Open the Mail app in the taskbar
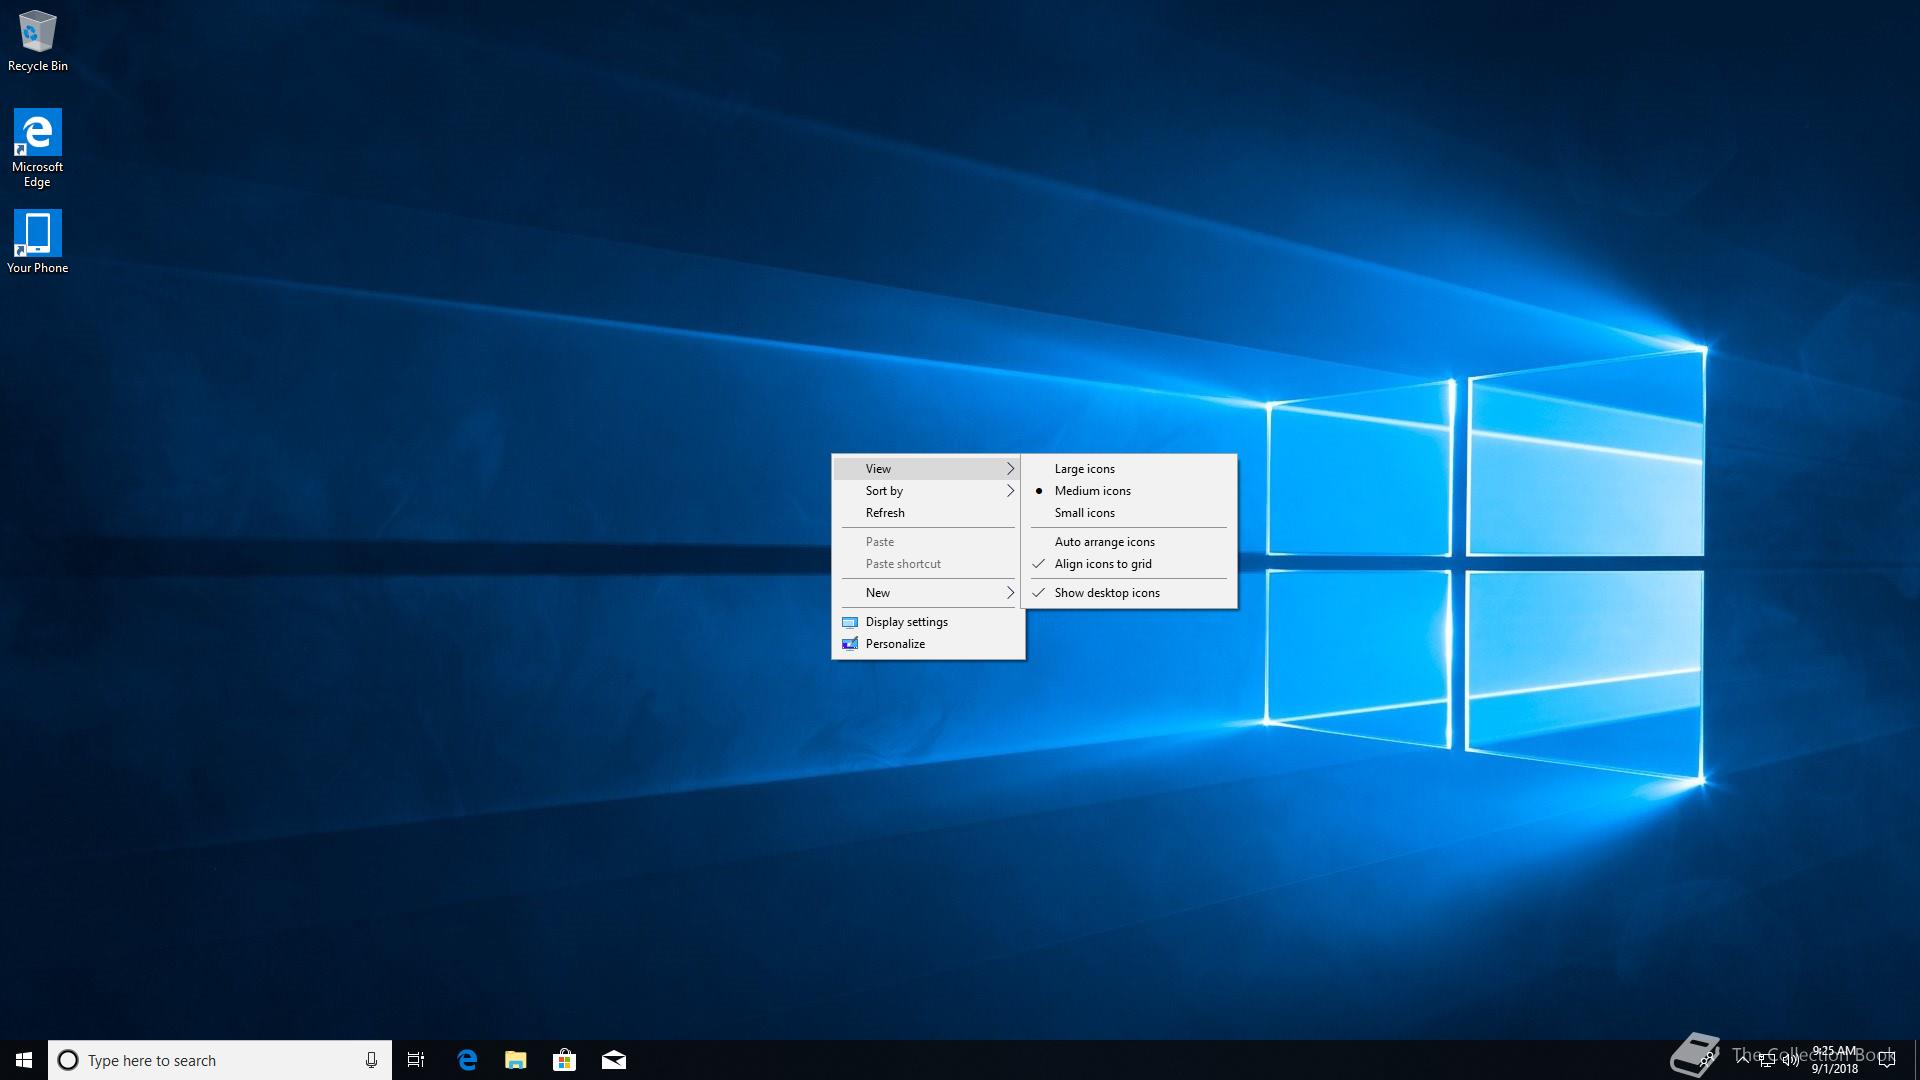The width and height of the screenshot is (1920, 1080). pyautogui.click(x=614, y=1060)
